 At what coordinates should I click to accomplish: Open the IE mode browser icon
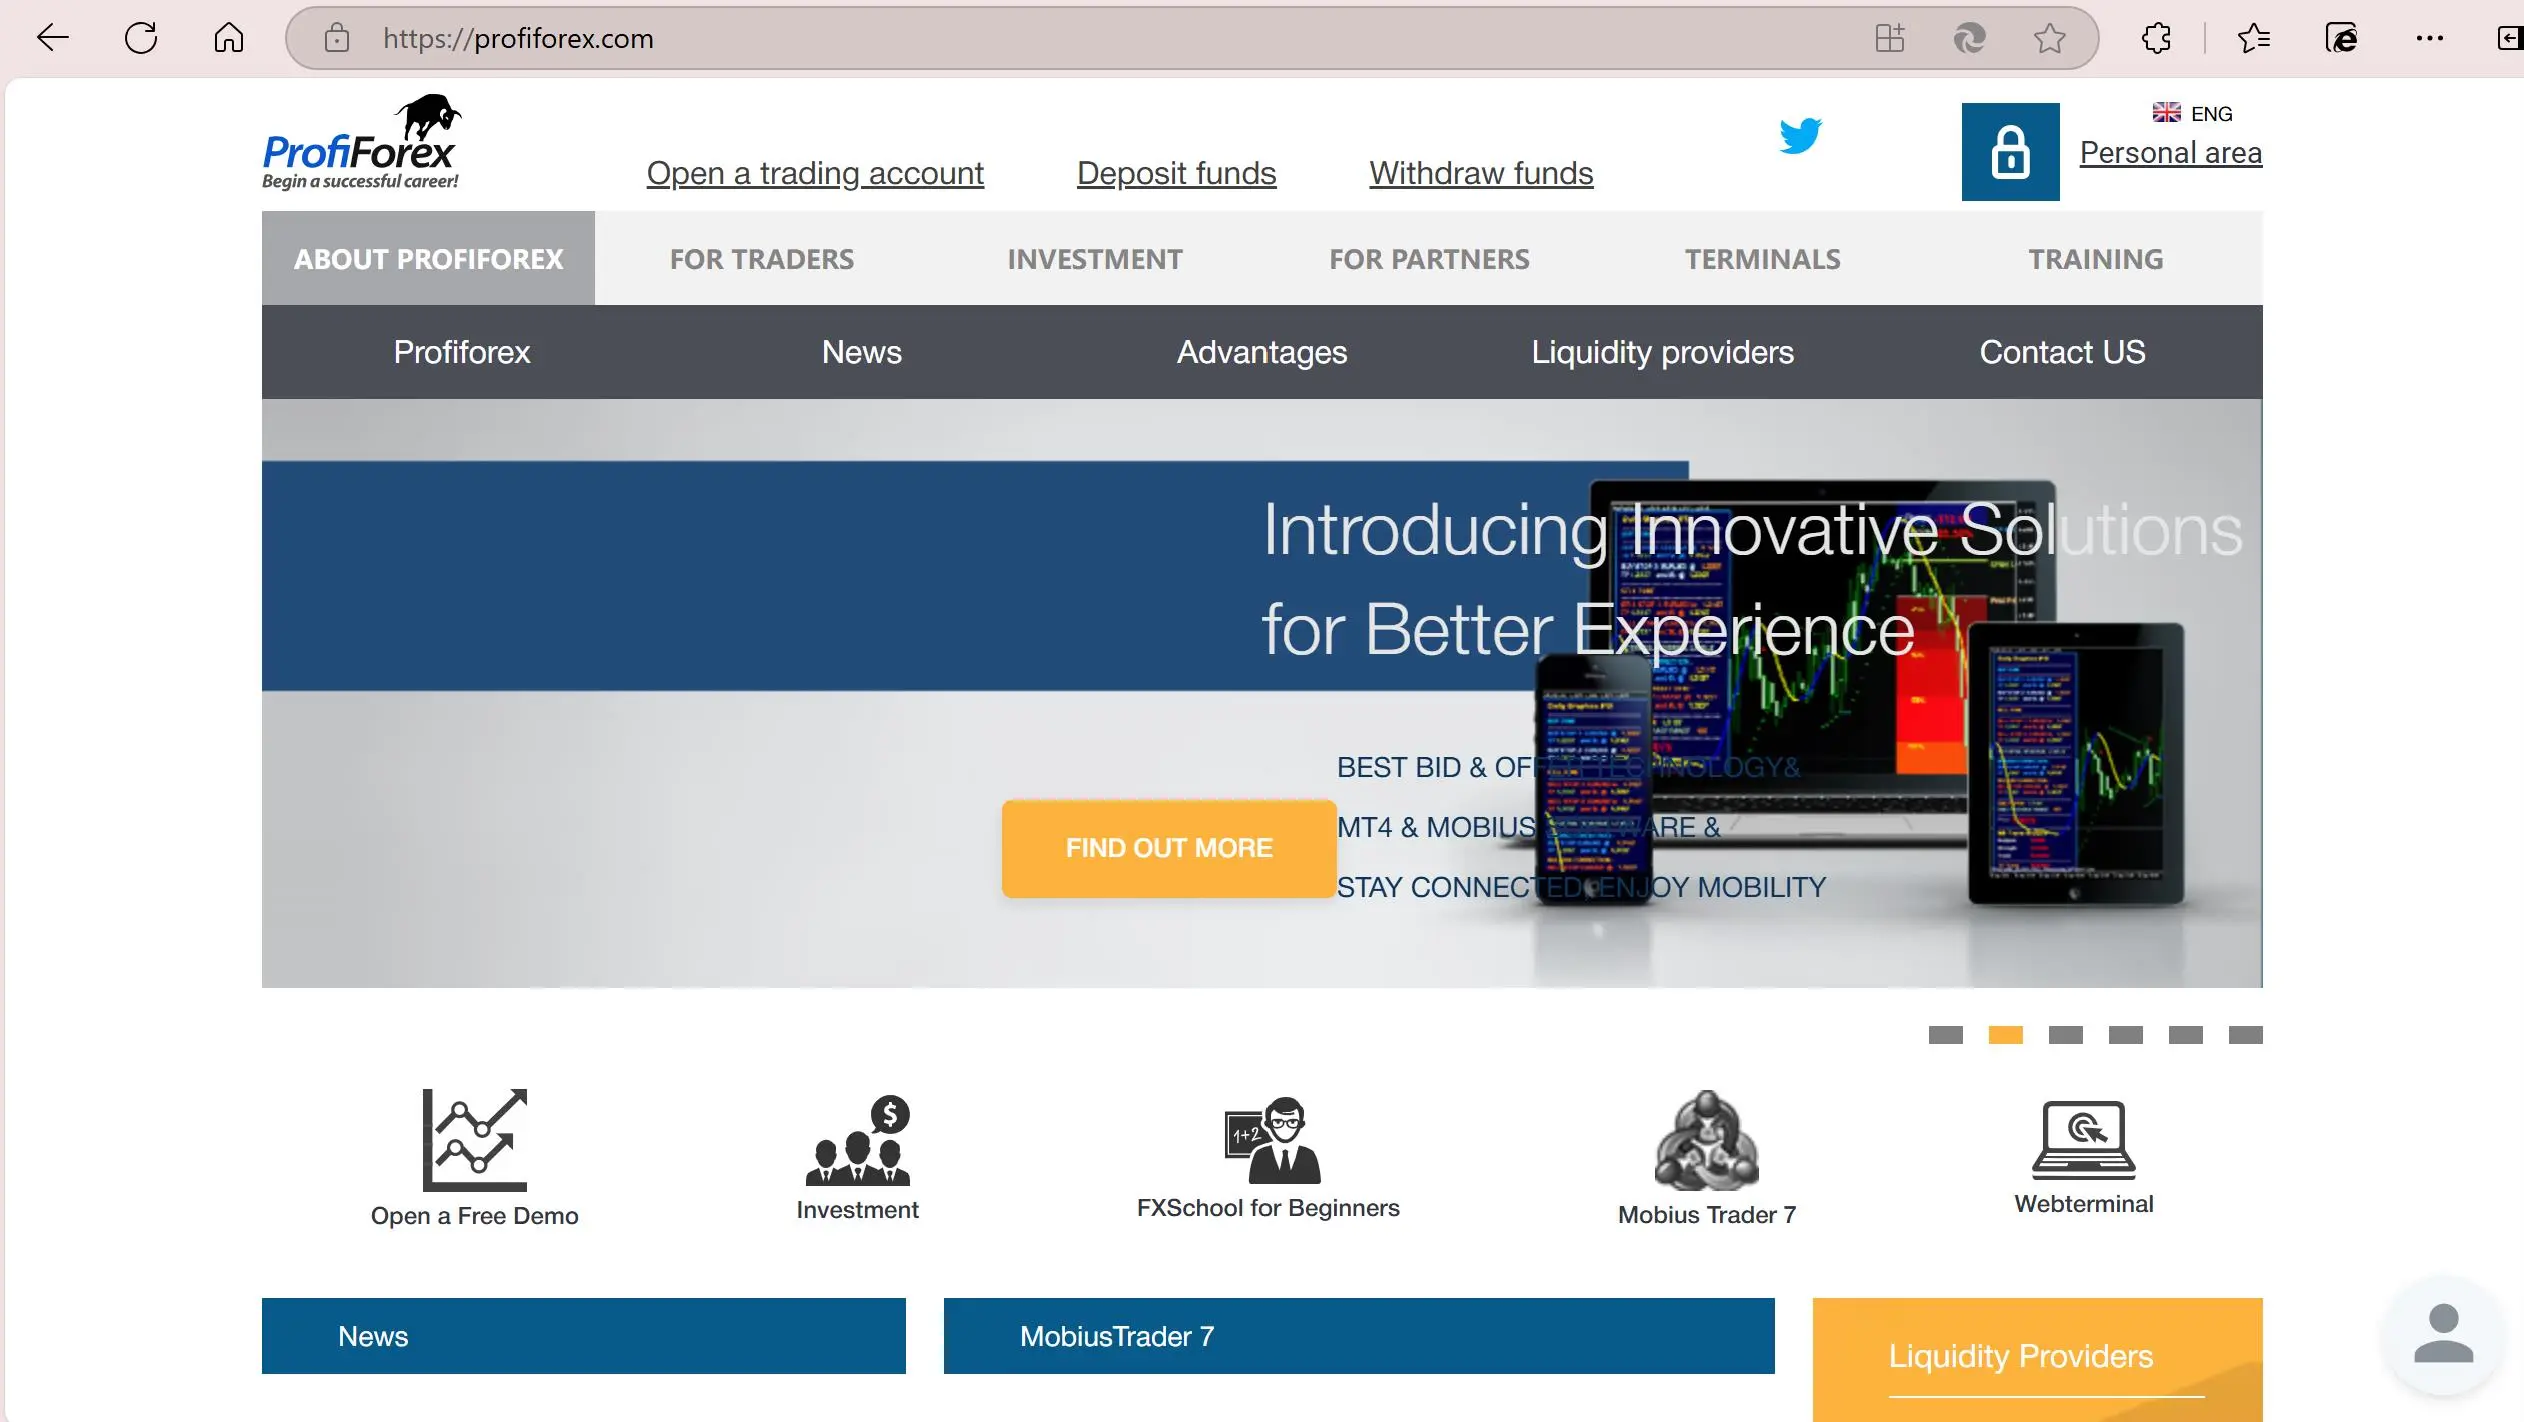click(2342, 38)
